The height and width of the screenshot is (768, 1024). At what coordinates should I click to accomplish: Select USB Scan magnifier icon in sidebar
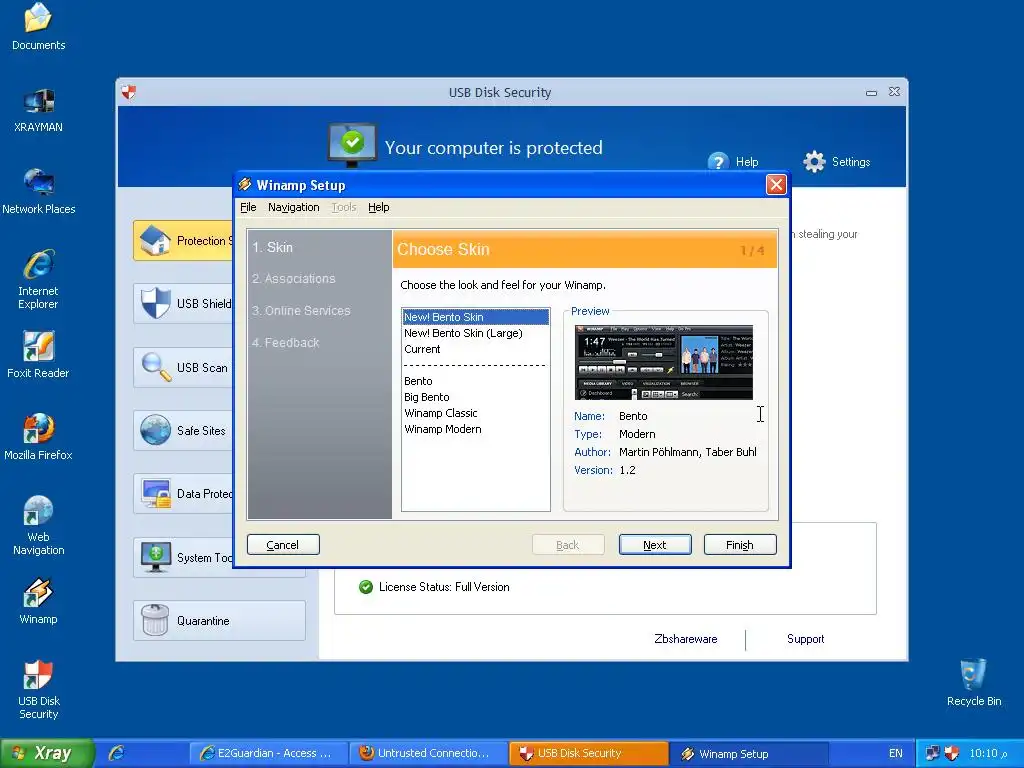[155, 367]
